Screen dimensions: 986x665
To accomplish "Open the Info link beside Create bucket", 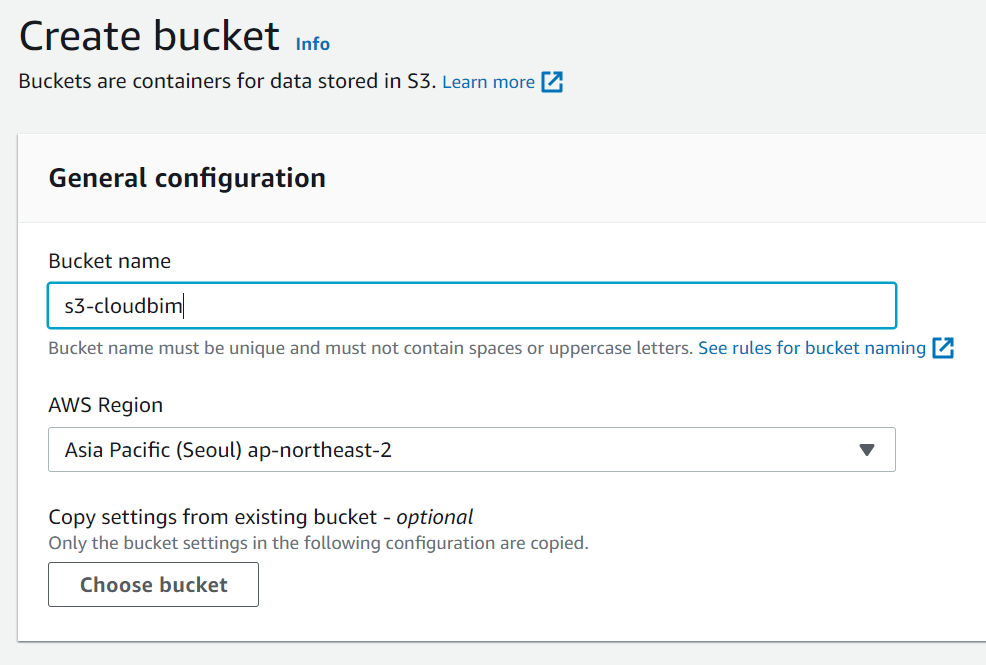I will [312, 44].
